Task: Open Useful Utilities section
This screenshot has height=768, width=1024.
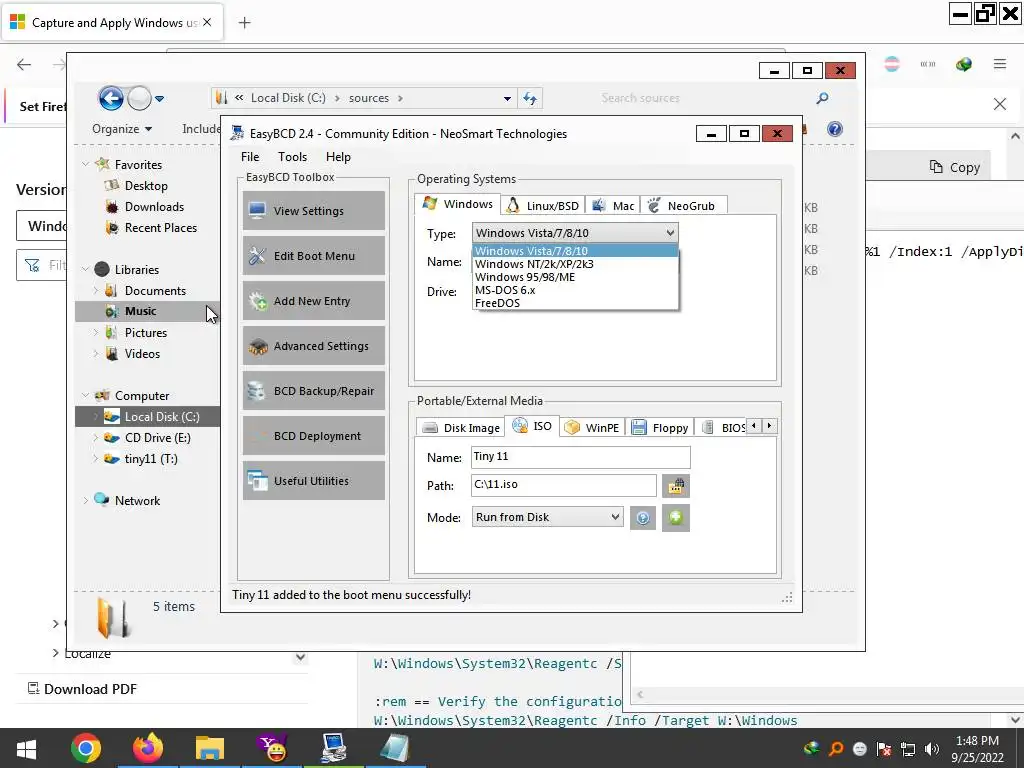Action: (313, 481)
